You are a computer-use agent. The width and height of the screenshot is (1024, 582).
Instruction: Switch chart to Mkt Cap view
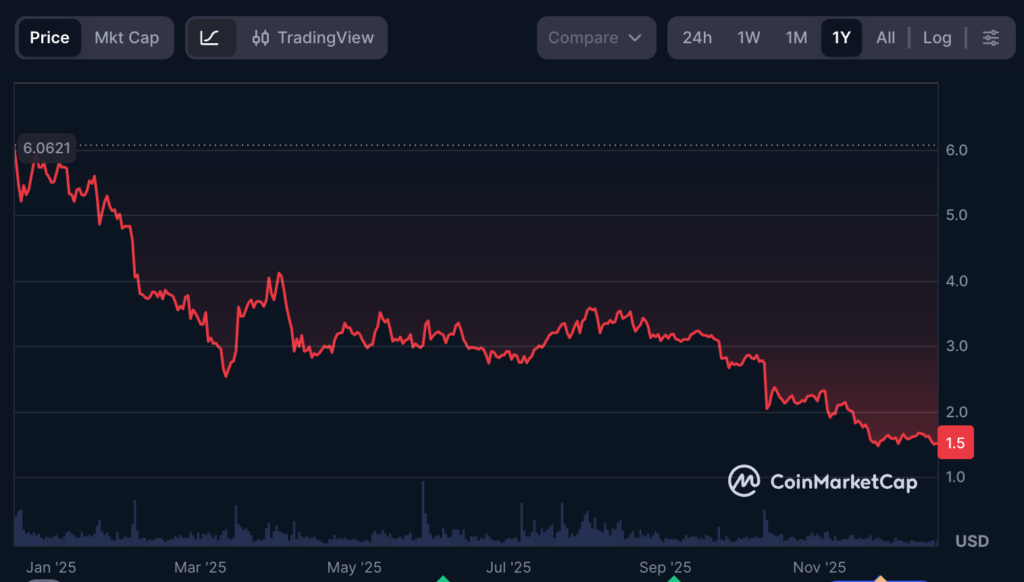[x=126, y=38]
